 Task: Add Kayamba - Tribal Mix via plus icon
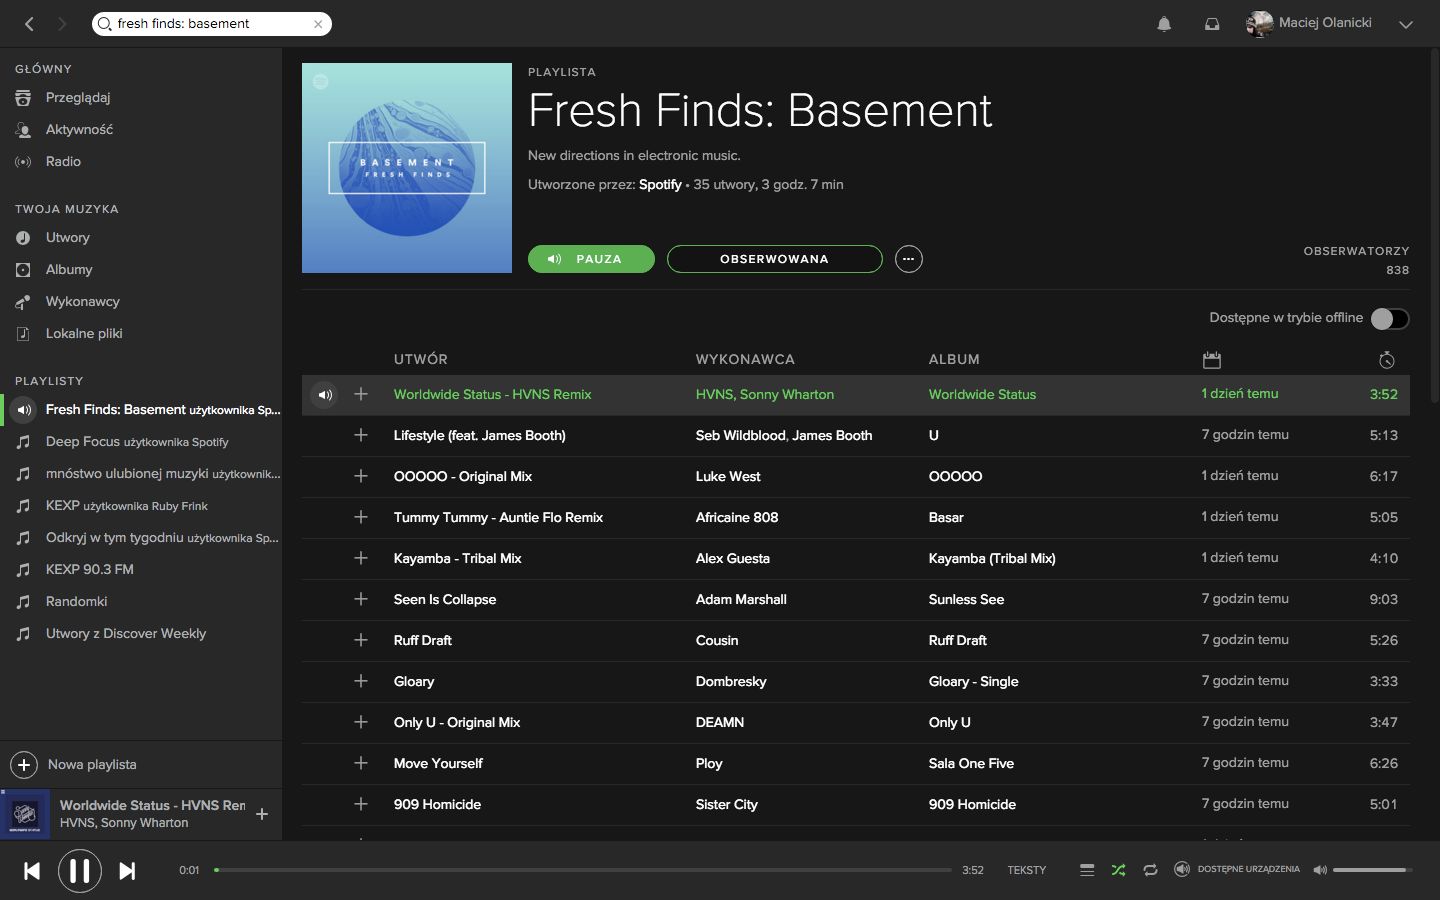click(x=361, y=558)
